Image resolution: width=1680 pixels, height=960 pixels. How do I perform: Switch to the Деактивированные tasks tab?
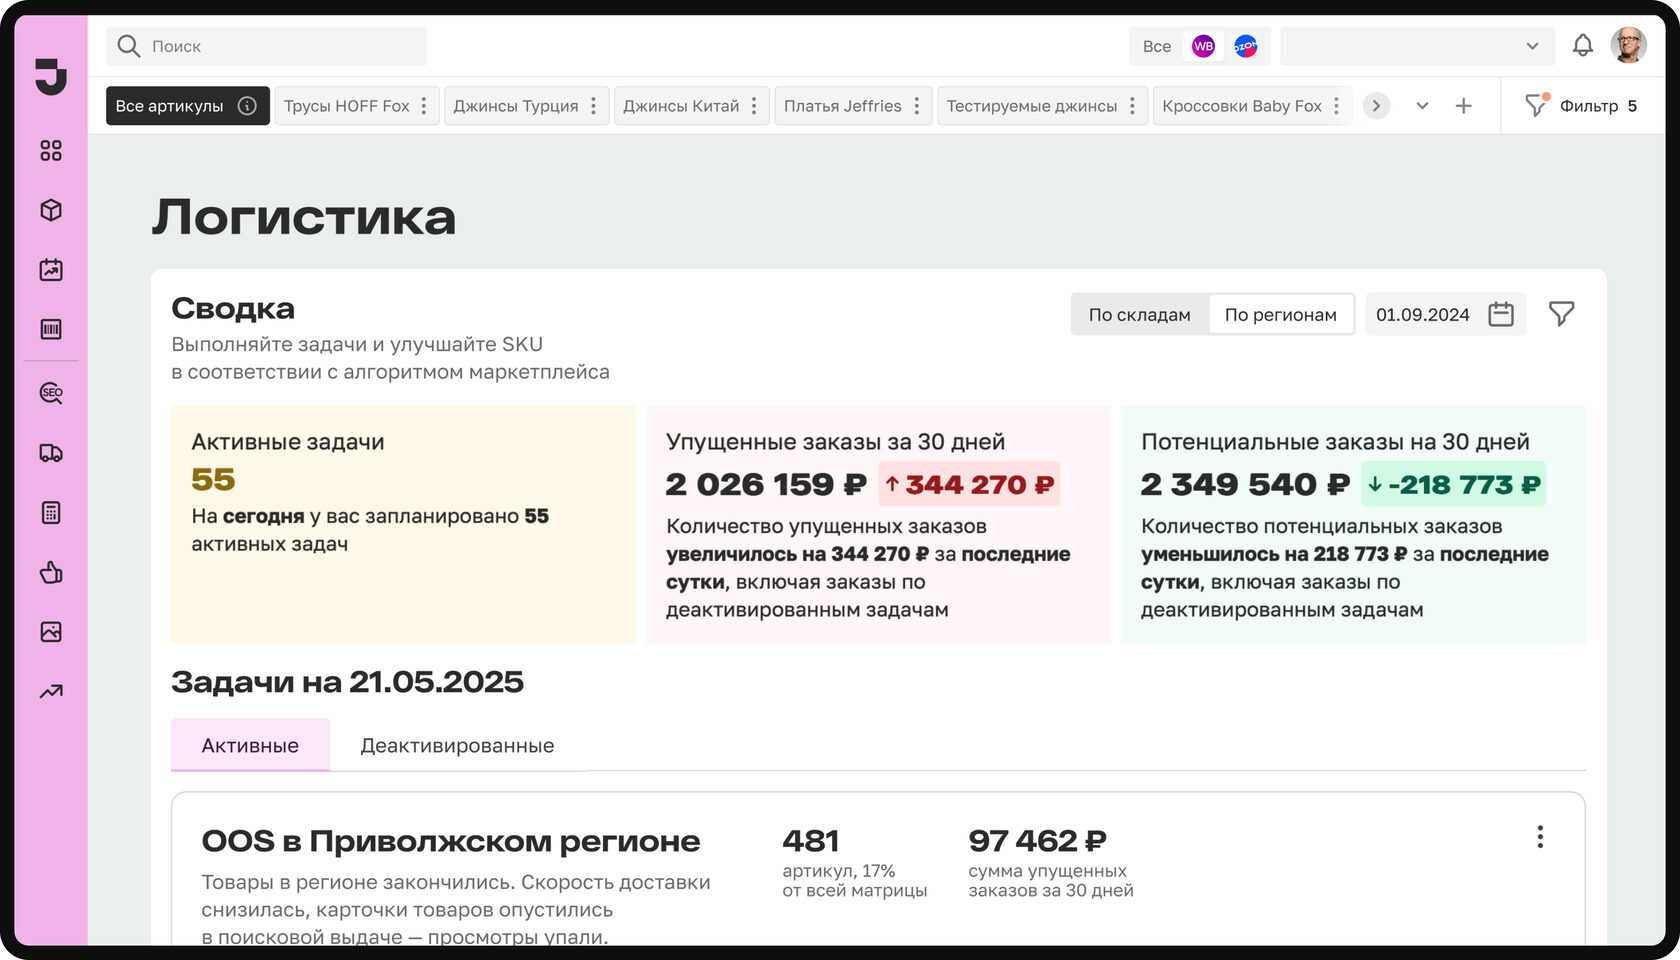coord(457,746)
